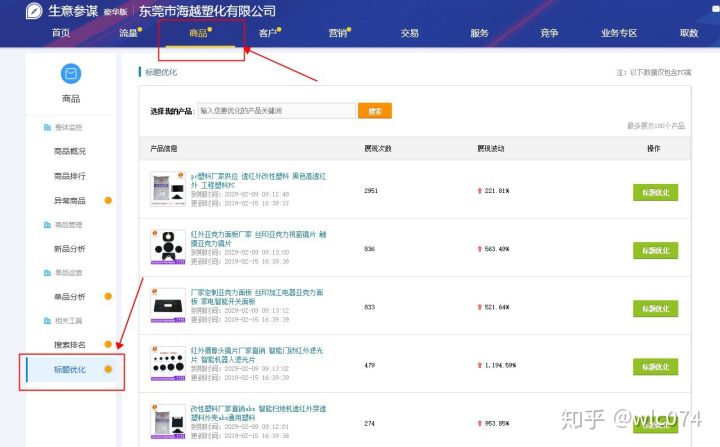
Task: Click 标题优化 button for the 479-impressions product
Action: 655,367
